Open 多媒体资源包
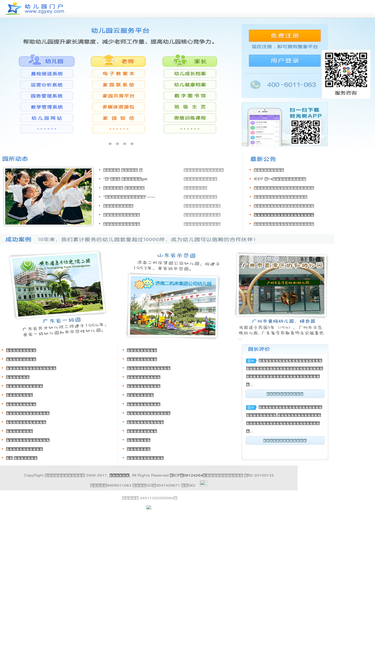The height and width of the screenshot is (667, 375). [118, 107]
